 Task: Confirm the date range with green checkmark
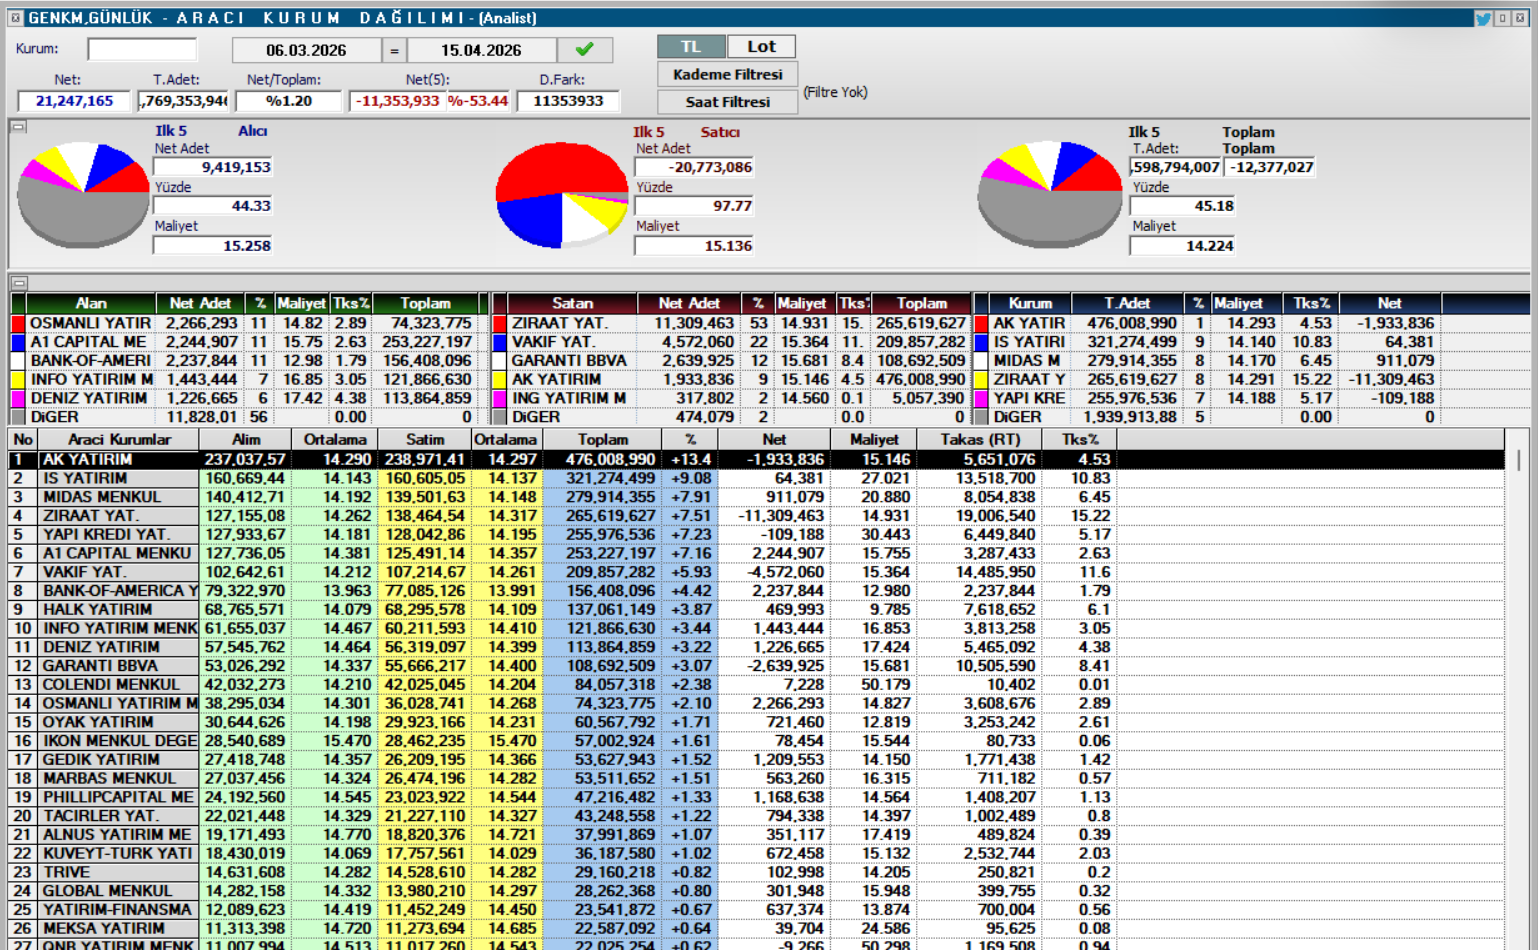(585, 49)
